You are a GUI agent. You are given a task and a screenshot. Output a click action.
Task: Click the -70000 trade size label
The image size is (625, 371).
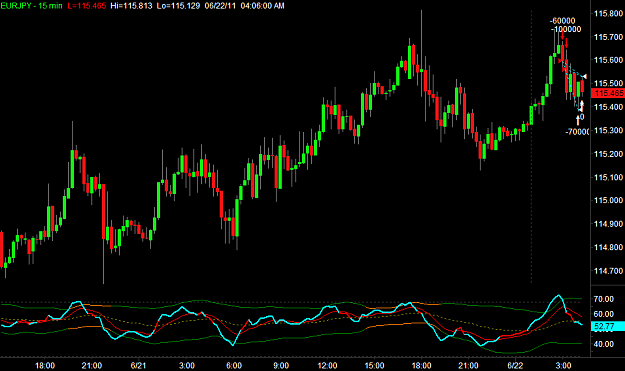click(x=577, y=132)
